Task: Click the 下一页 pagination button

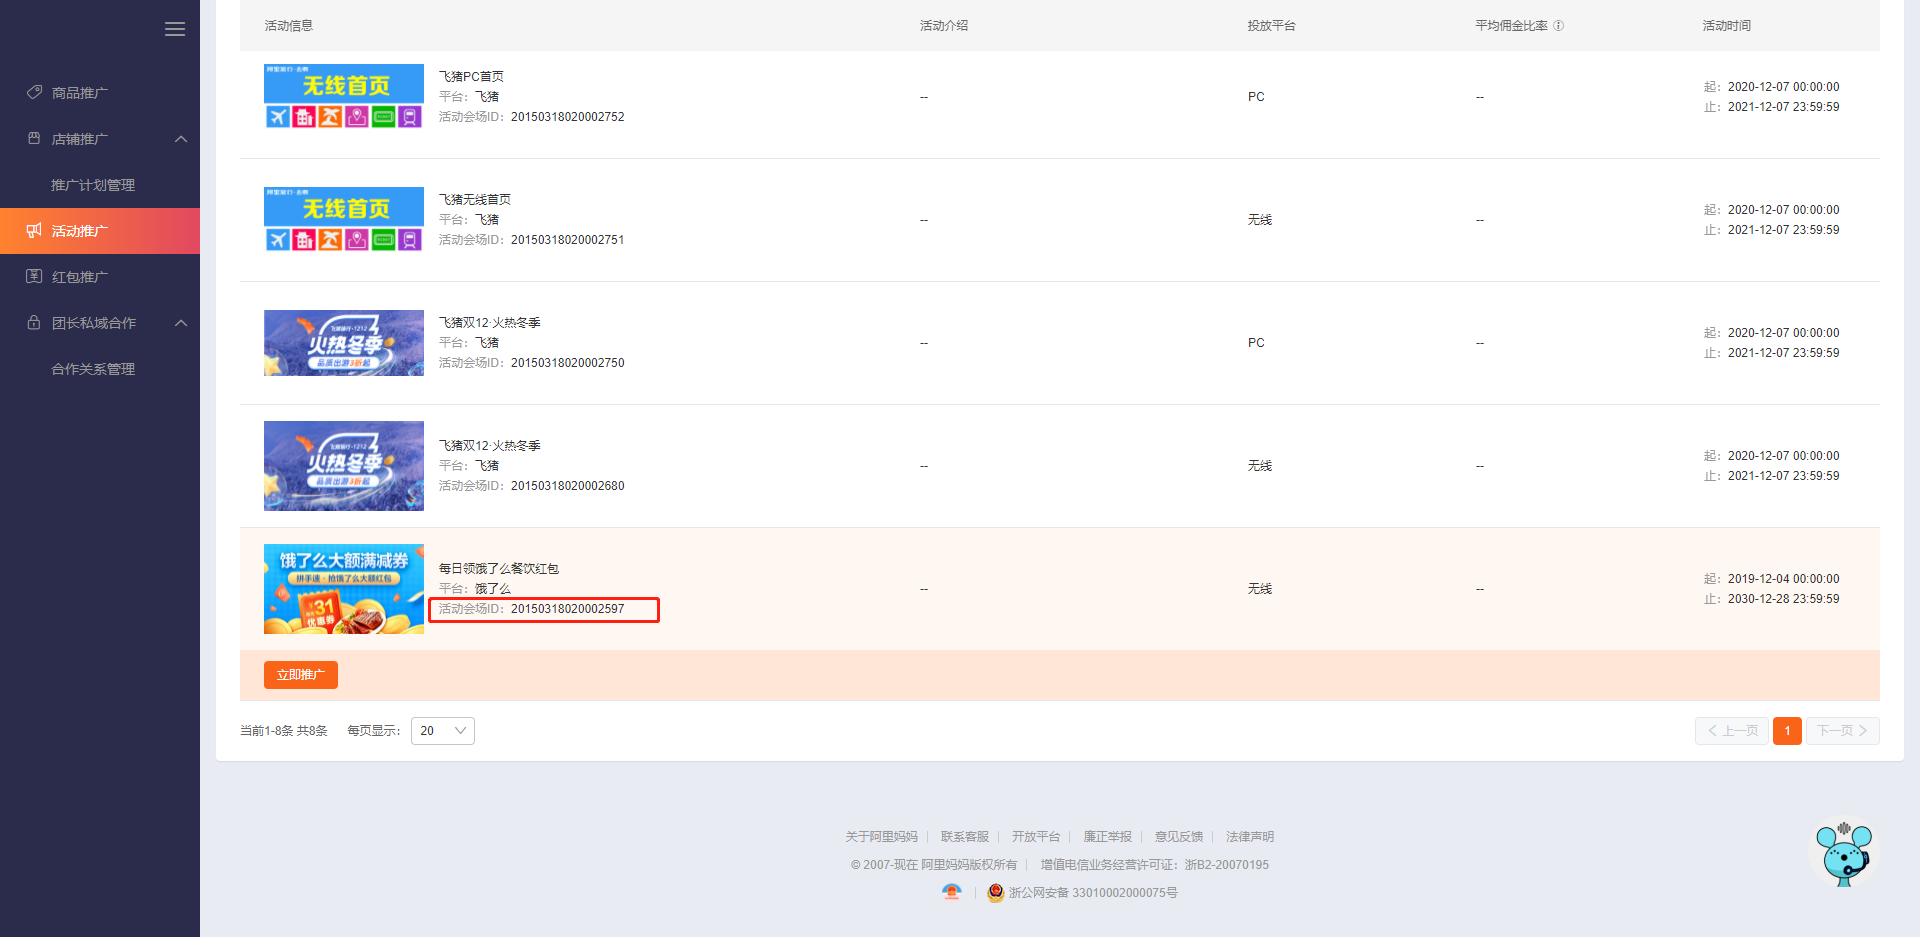Action: pos(1843,731)
